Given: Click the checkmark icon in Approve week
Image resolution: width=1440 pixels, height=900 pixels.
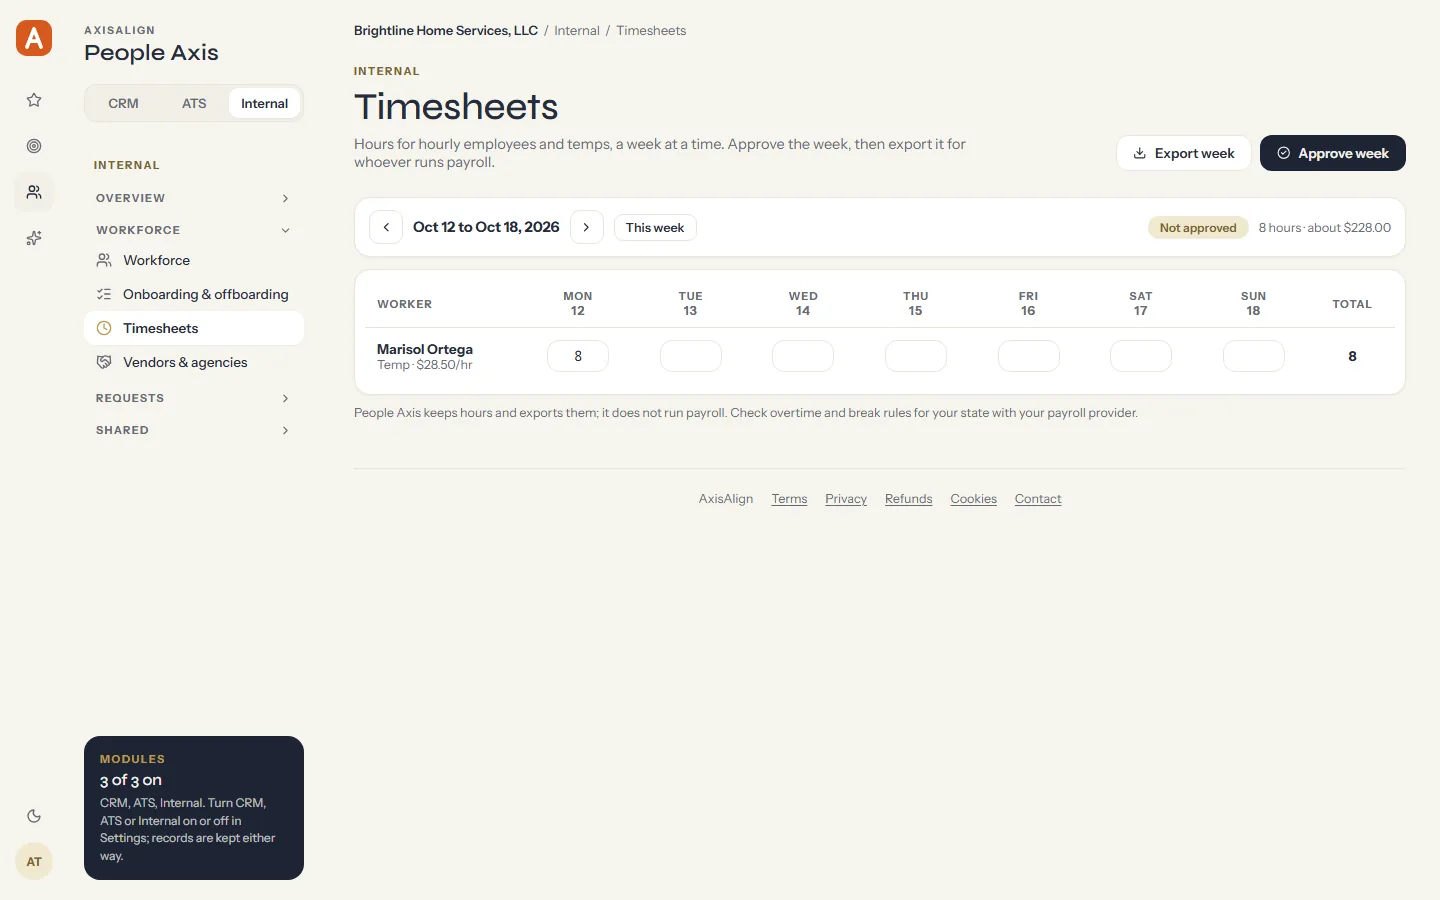Looking at the screenshot, I should pos(1283,153).
